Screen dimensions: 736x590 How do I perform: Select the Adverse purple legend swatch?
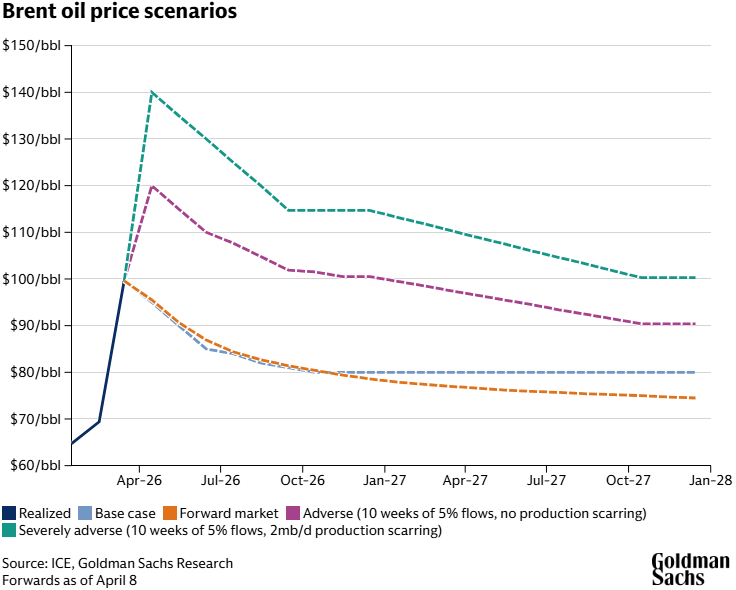pos(293,513)
